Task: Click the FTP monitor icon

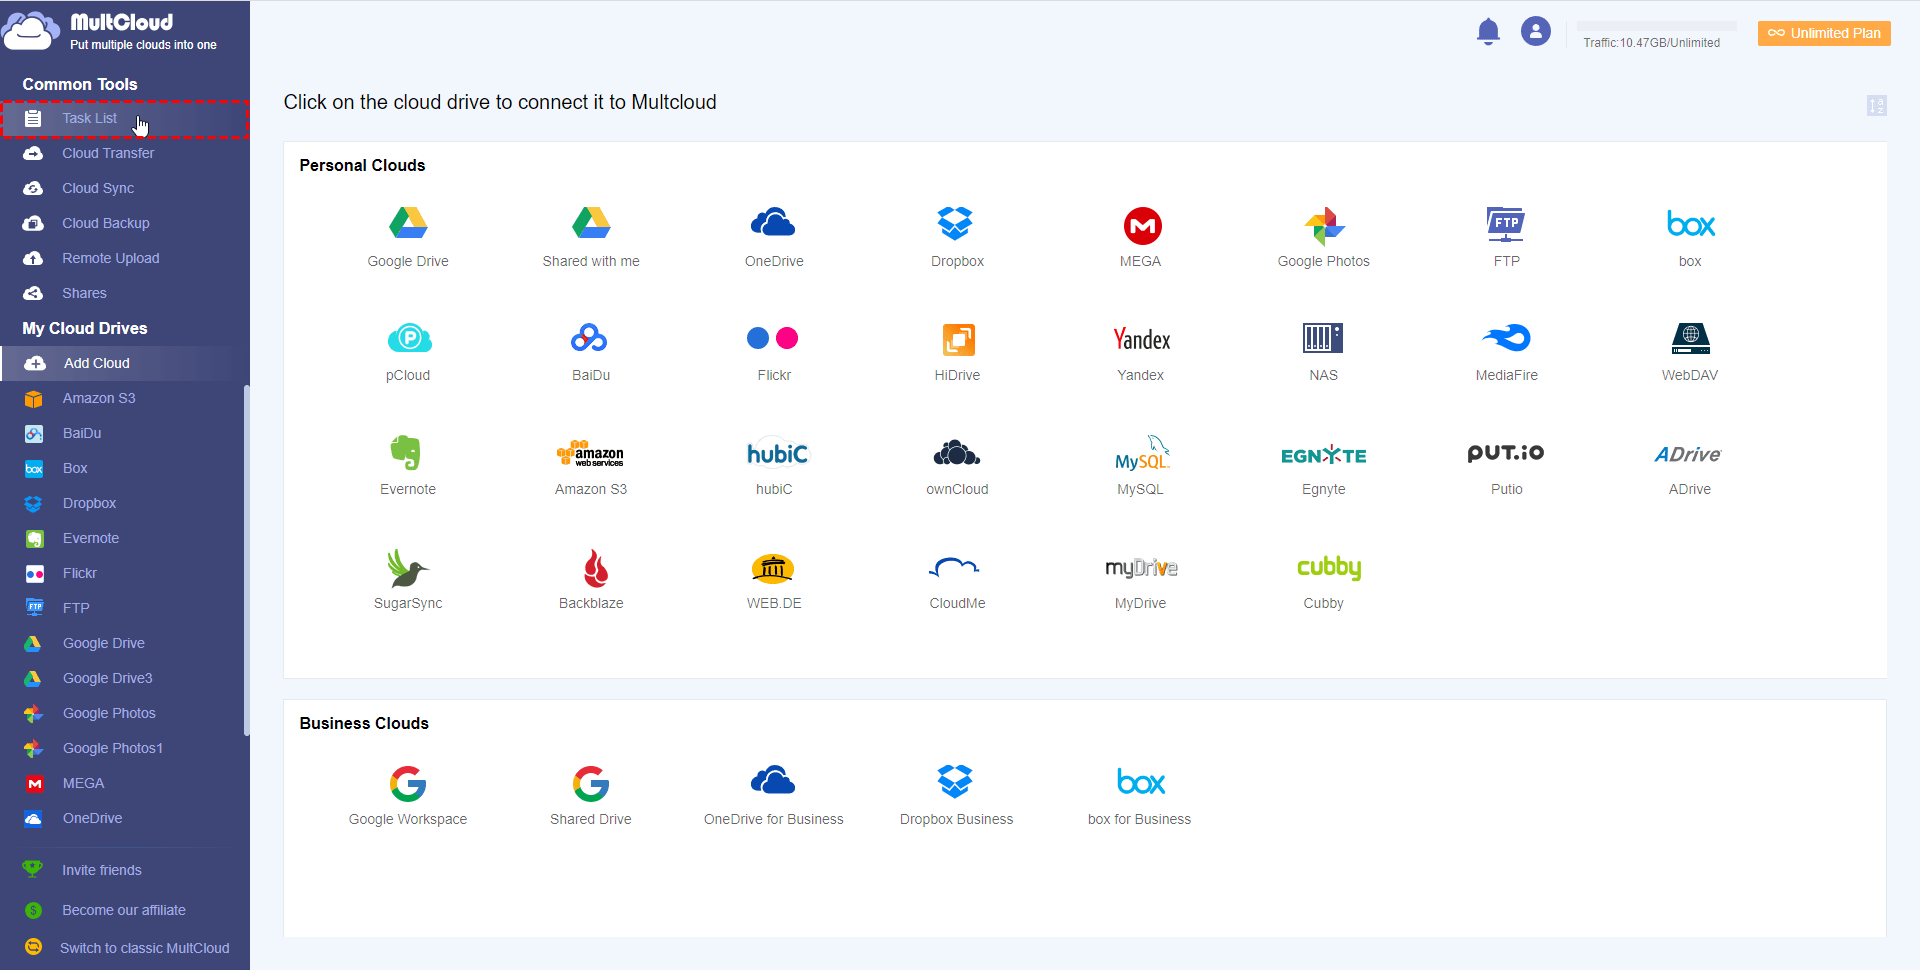Action: pyautogui.click(x=1506, y=224)
